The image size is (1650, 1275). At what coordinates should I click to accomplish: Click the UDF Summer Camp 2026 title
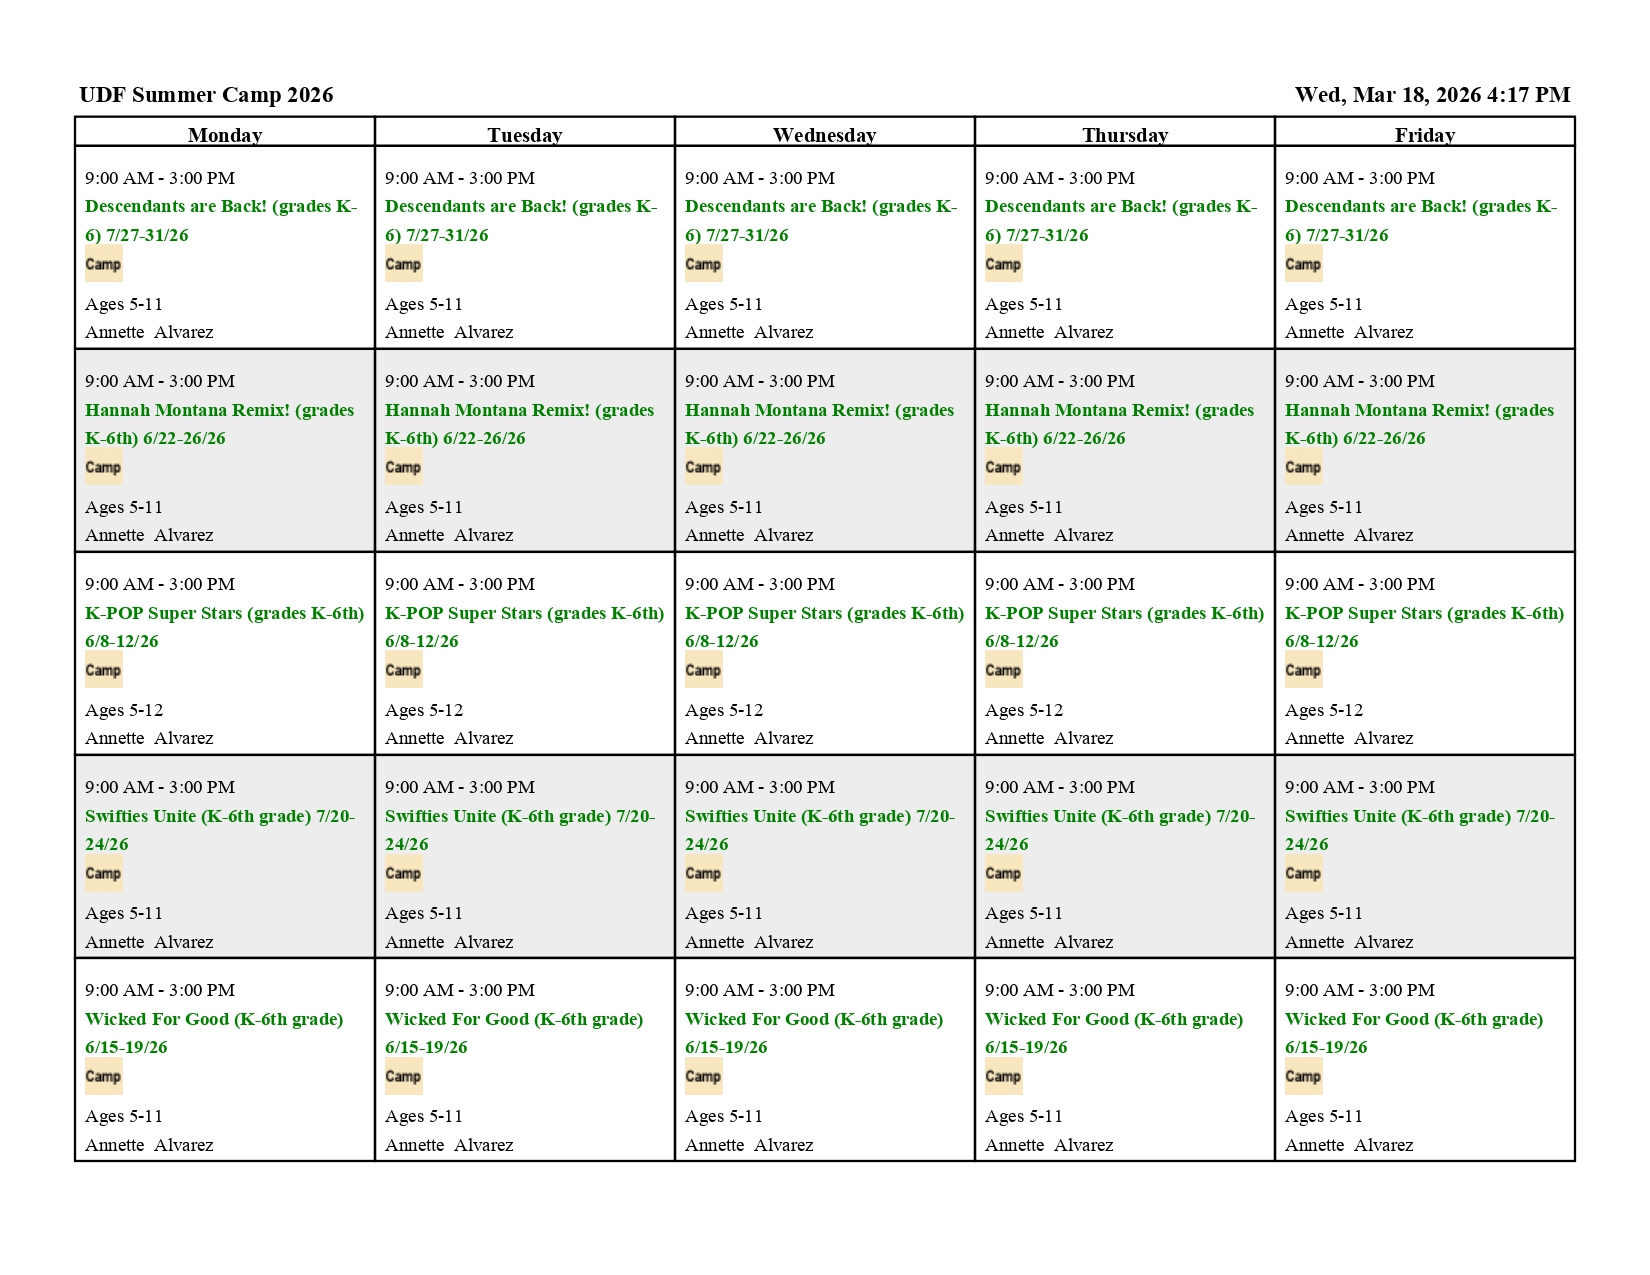[206, 95]
